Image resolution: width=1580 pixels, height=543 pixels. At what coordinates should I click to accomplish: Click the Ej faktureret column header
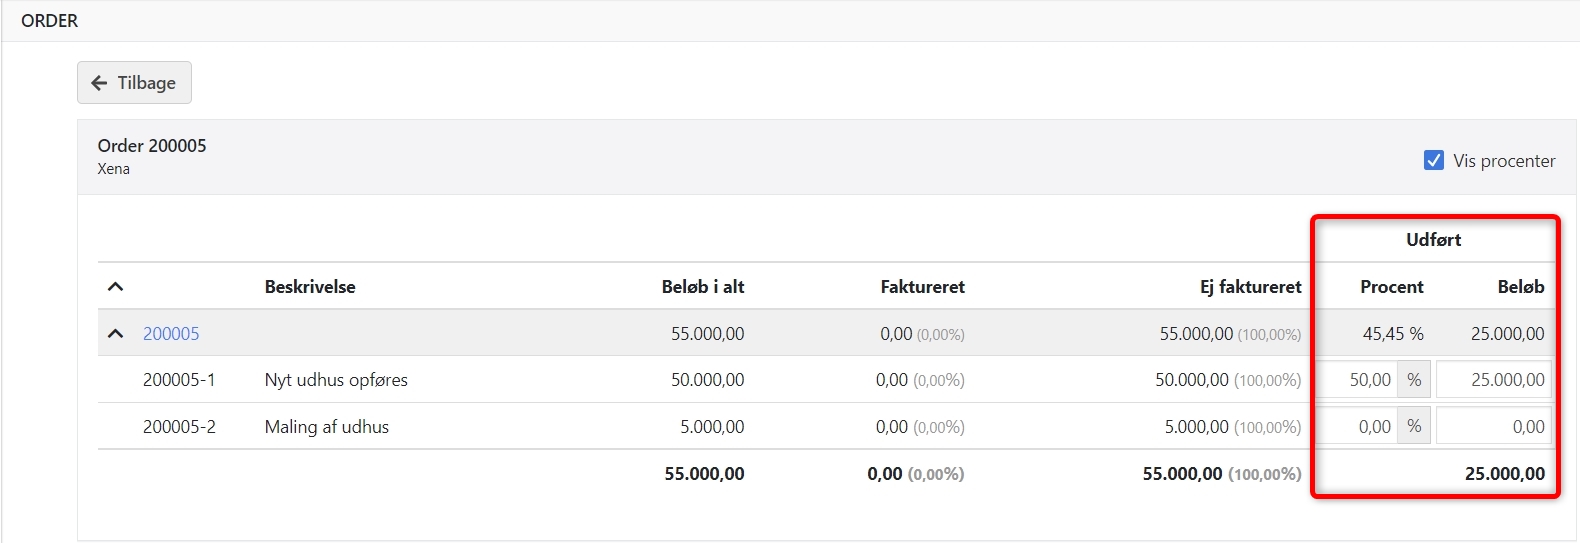[1250, 287]
